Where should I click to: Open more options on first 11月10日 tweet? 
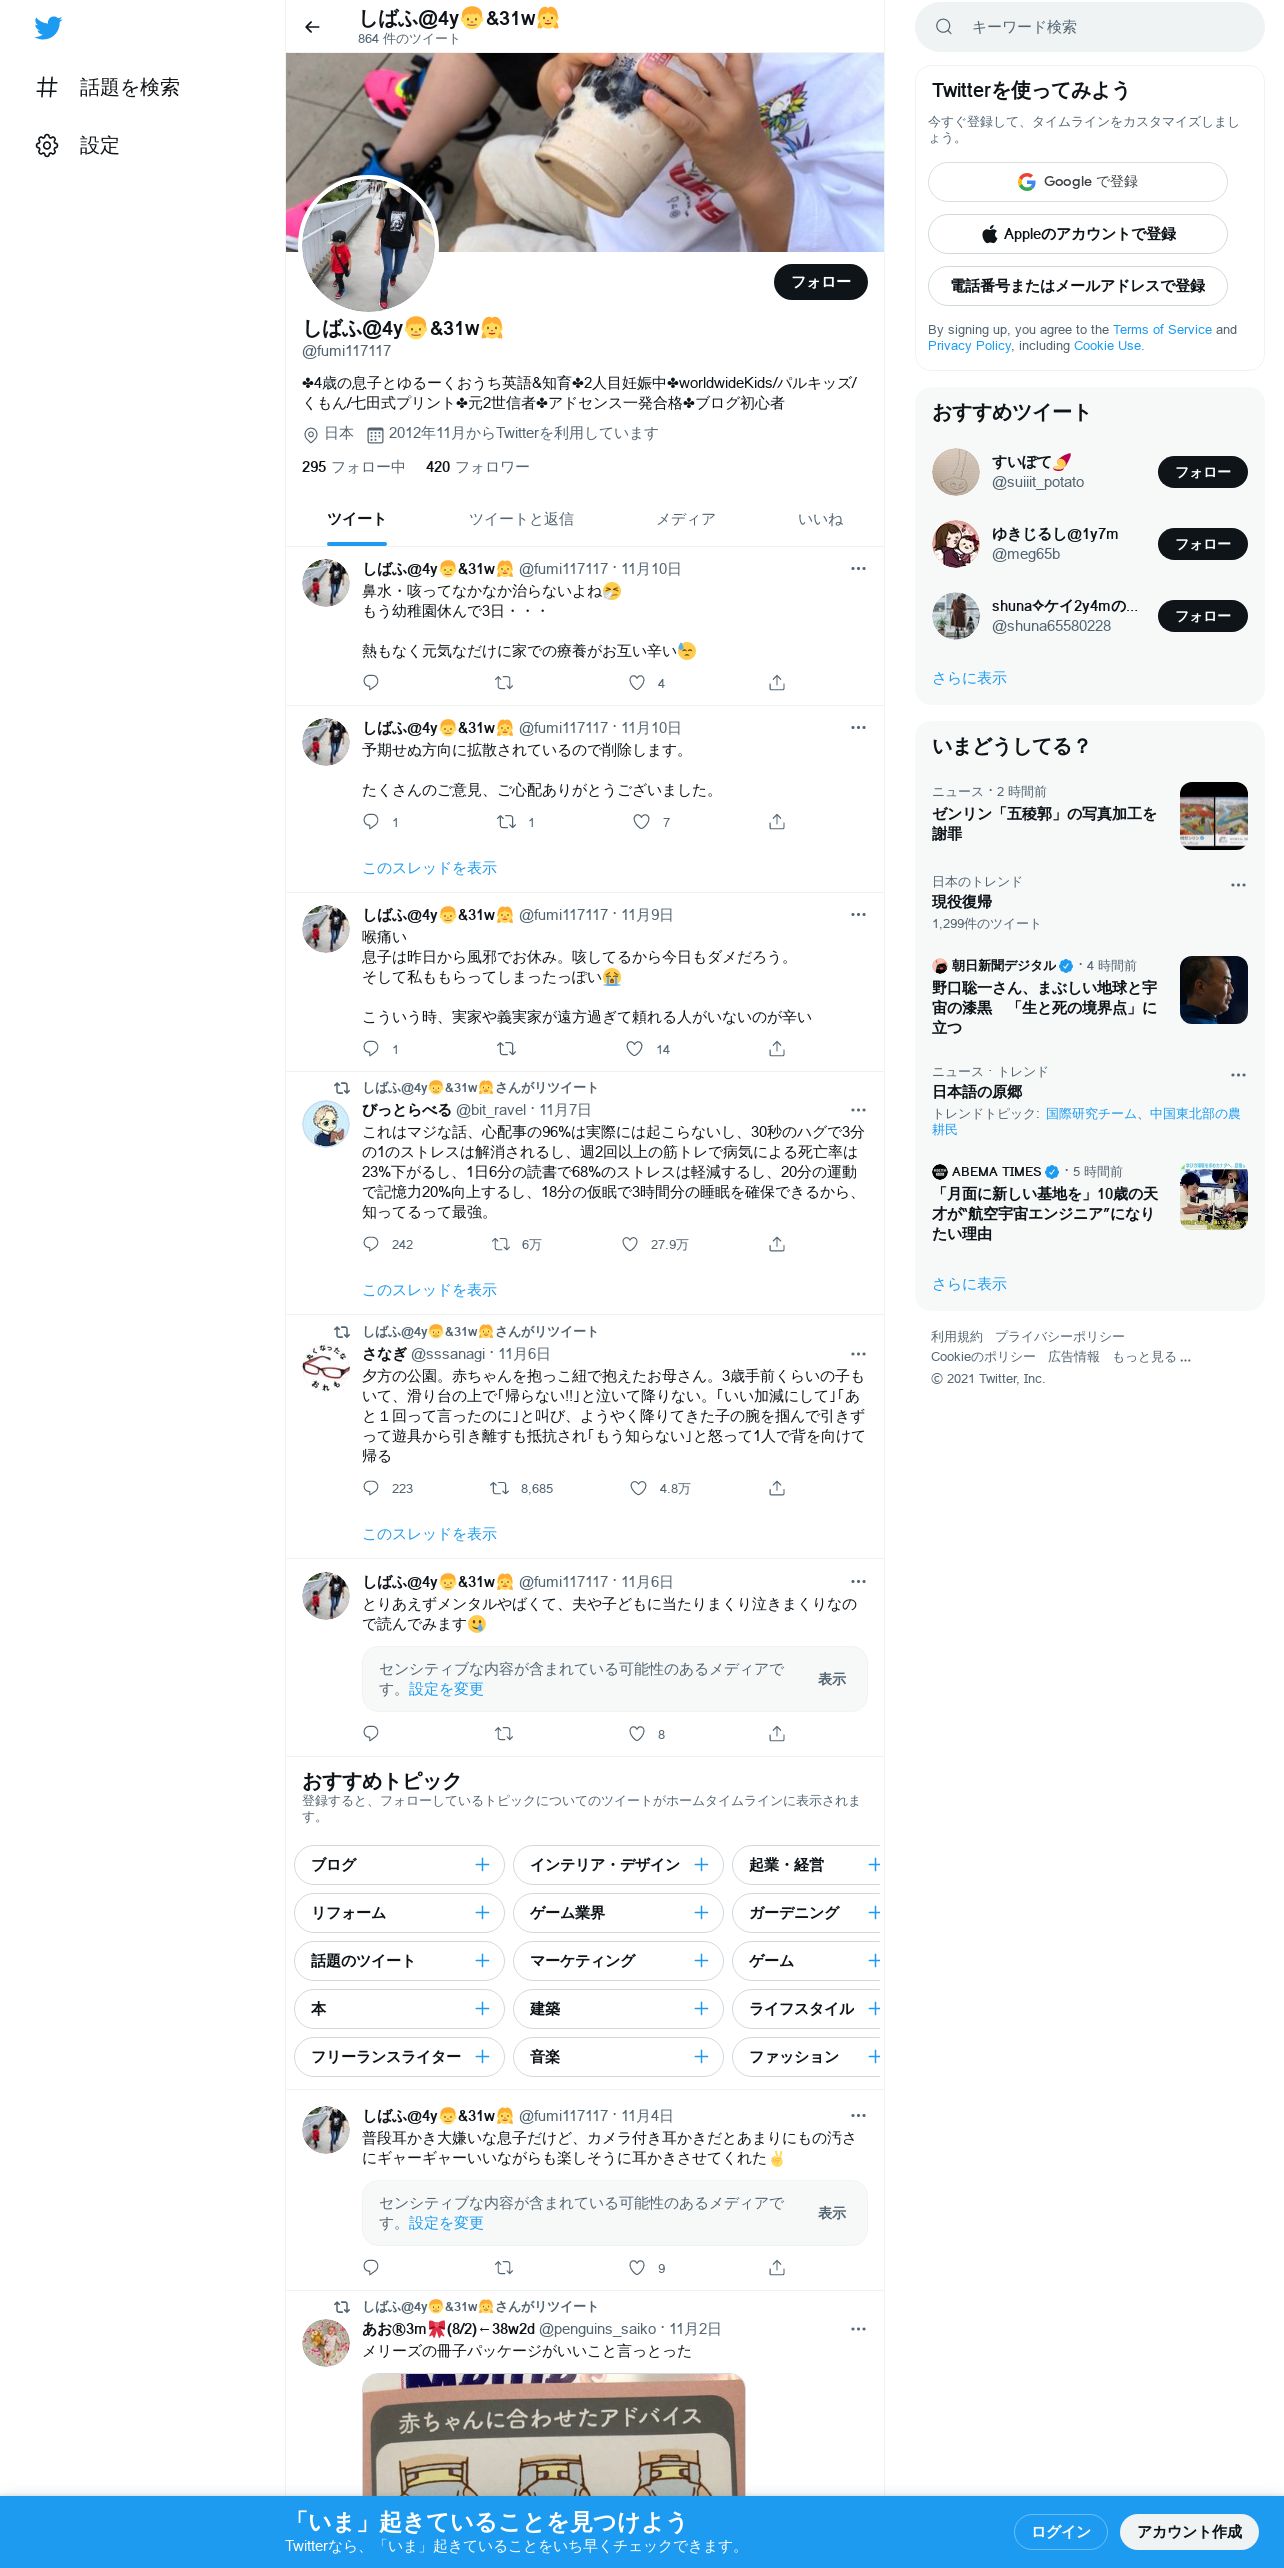[x=858, y=568]
